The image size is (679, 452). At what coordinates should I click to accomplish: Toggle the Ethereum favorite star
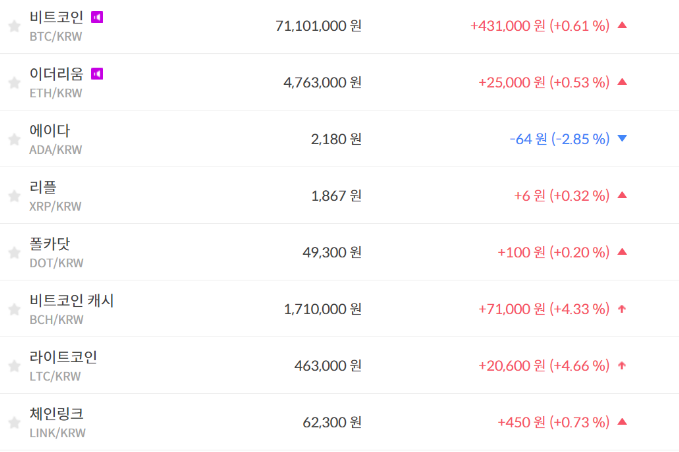14,83
